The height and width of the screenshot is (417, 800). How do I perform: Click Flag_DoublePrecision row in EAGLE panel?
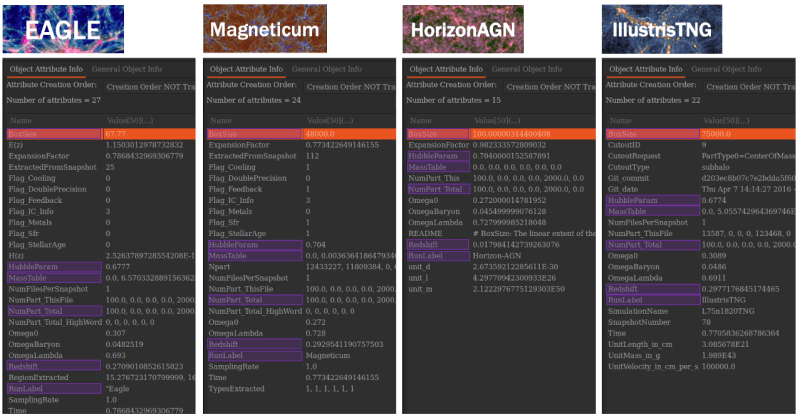point(101,189)
